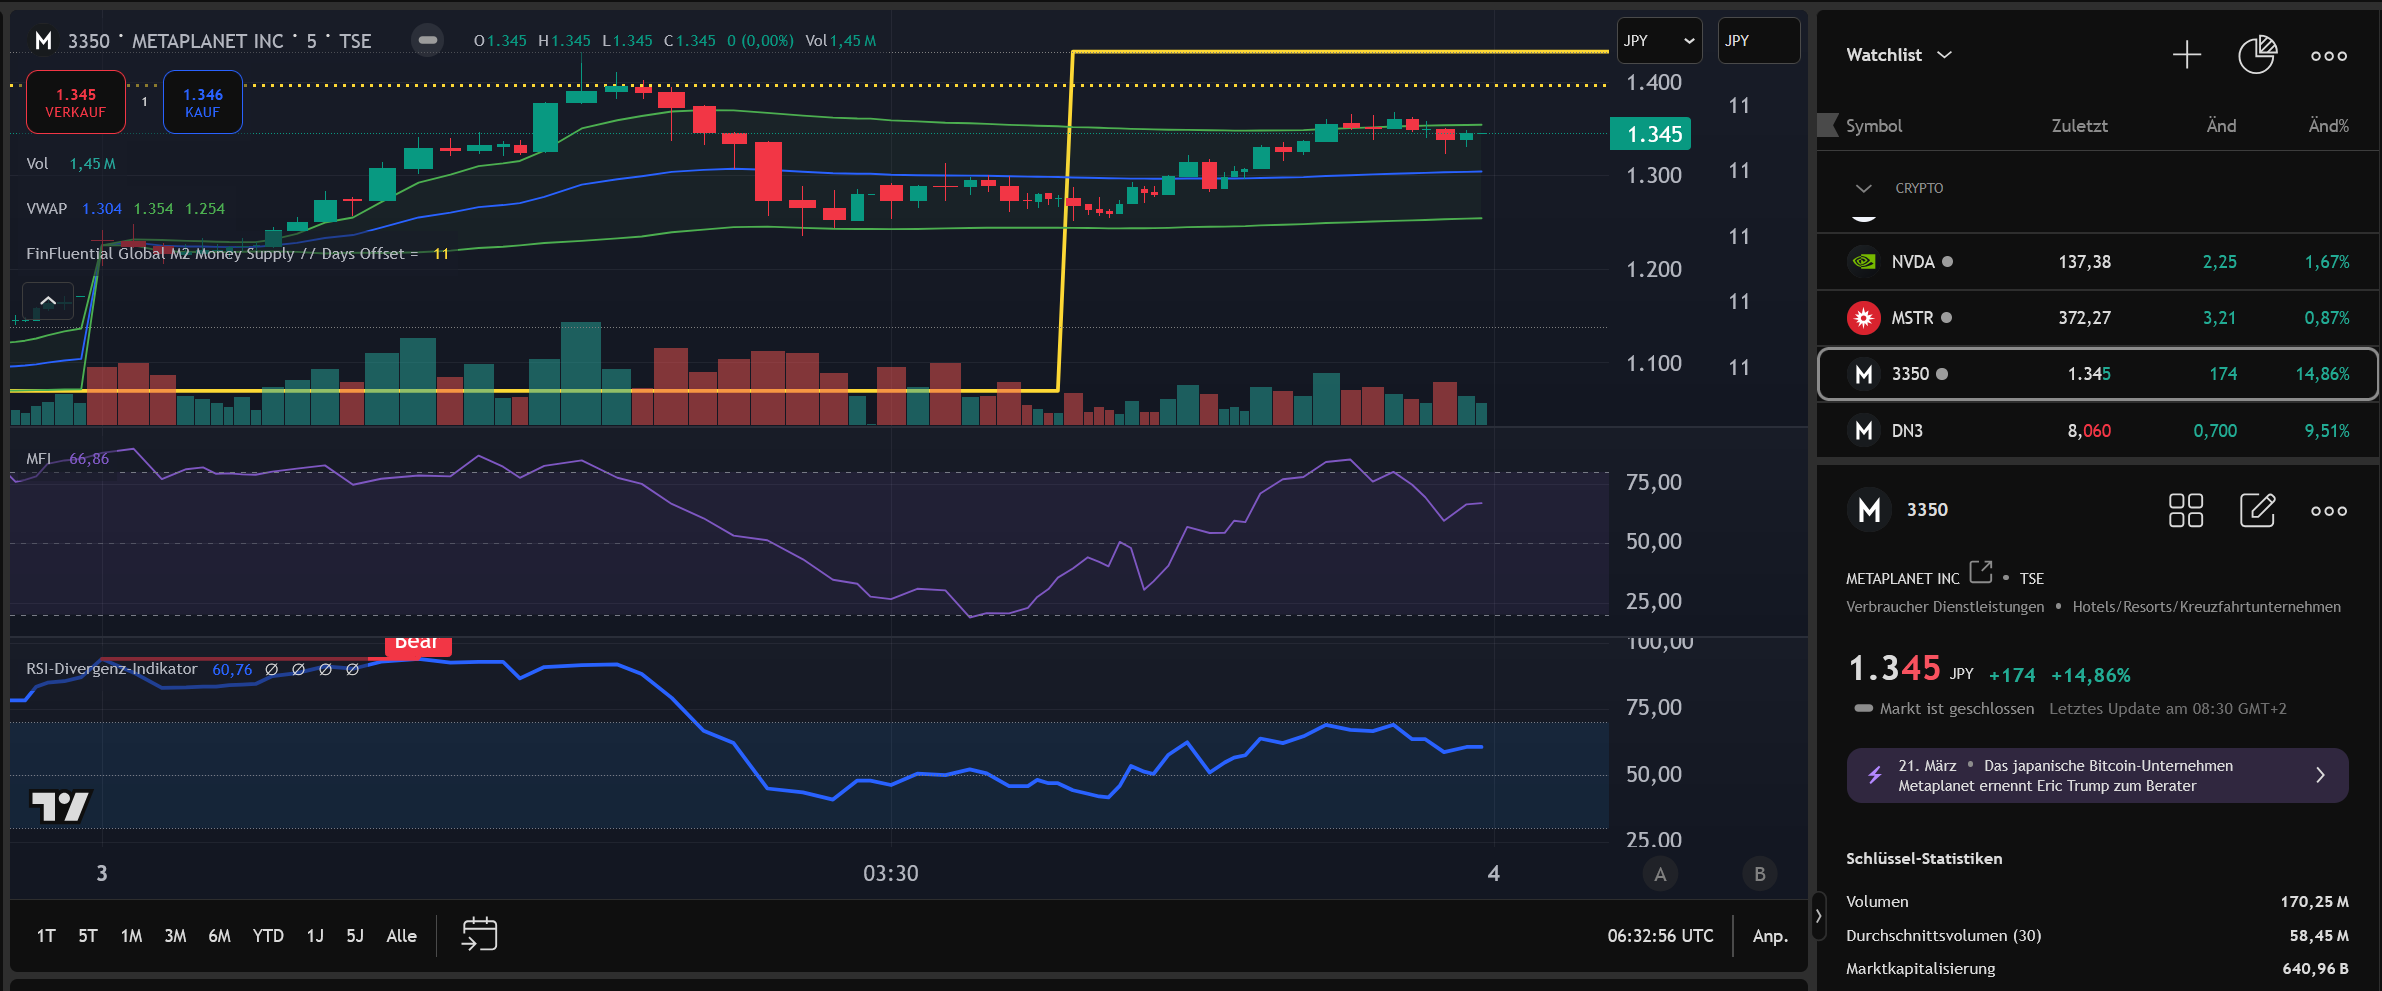
Task: Select the 3350 watchlist row
Action: [x=2097, y=374]
